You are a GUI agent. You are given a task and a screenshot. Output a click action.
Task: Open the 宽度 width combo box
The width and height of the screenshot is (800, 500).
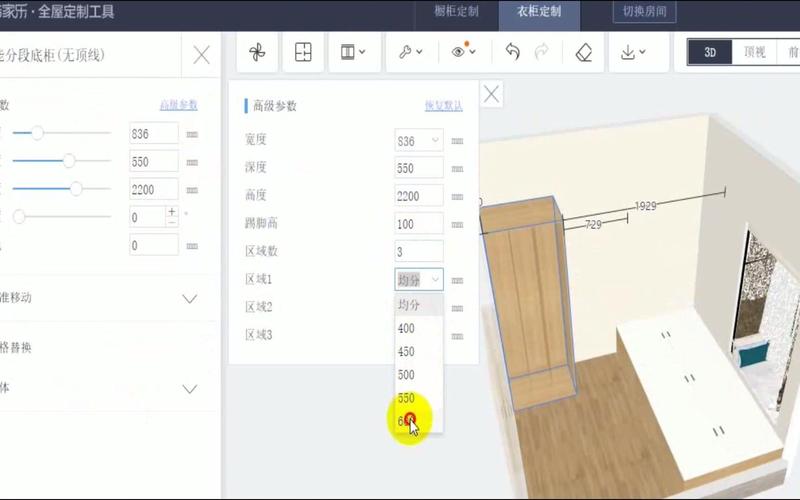(x=419, y=141)
